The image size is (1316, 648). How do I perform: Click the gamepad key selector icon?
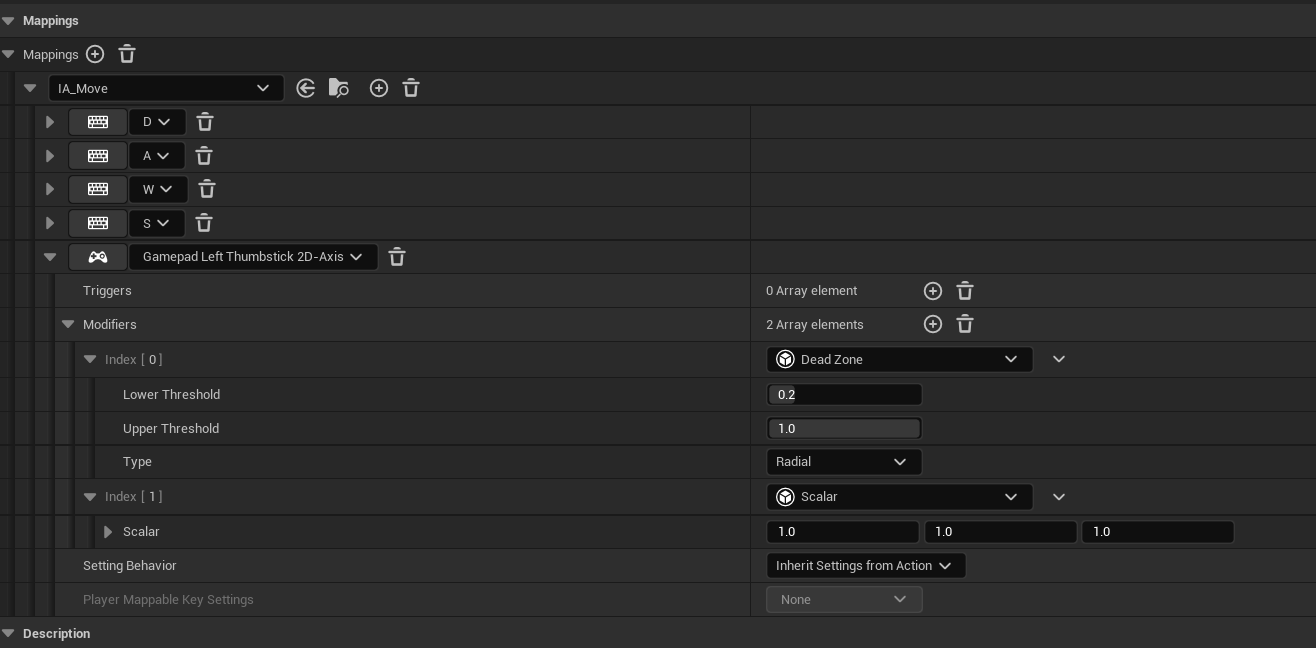point(98,257)
